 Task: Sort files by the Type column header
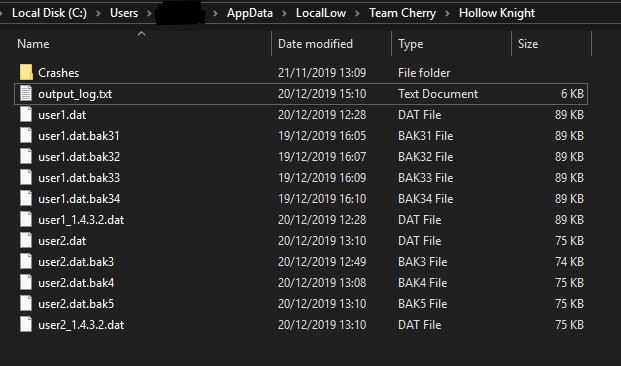point(410,44)
